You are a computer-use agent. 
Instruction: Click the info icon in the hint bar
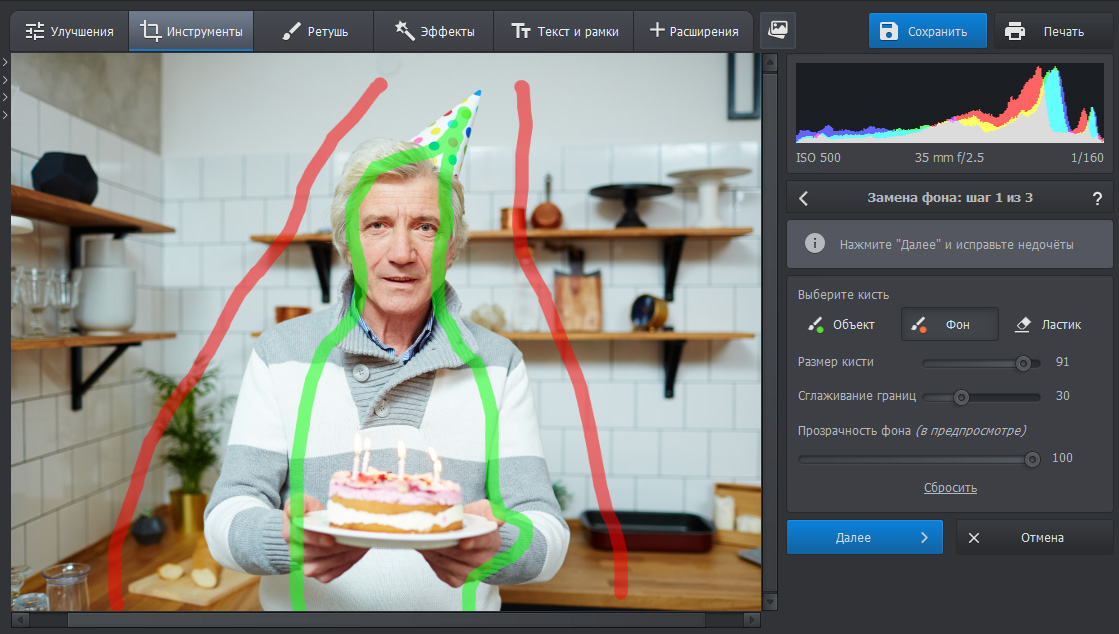(815, 244)
